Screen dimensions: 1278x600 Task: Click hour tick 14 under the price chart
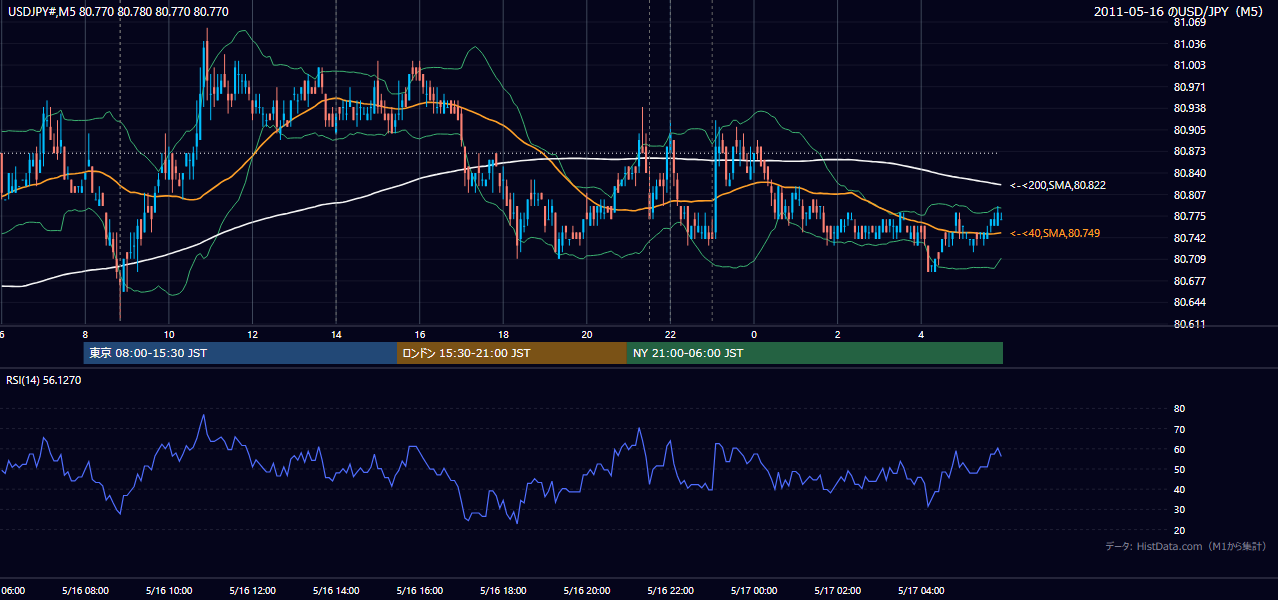coord(336,334)
